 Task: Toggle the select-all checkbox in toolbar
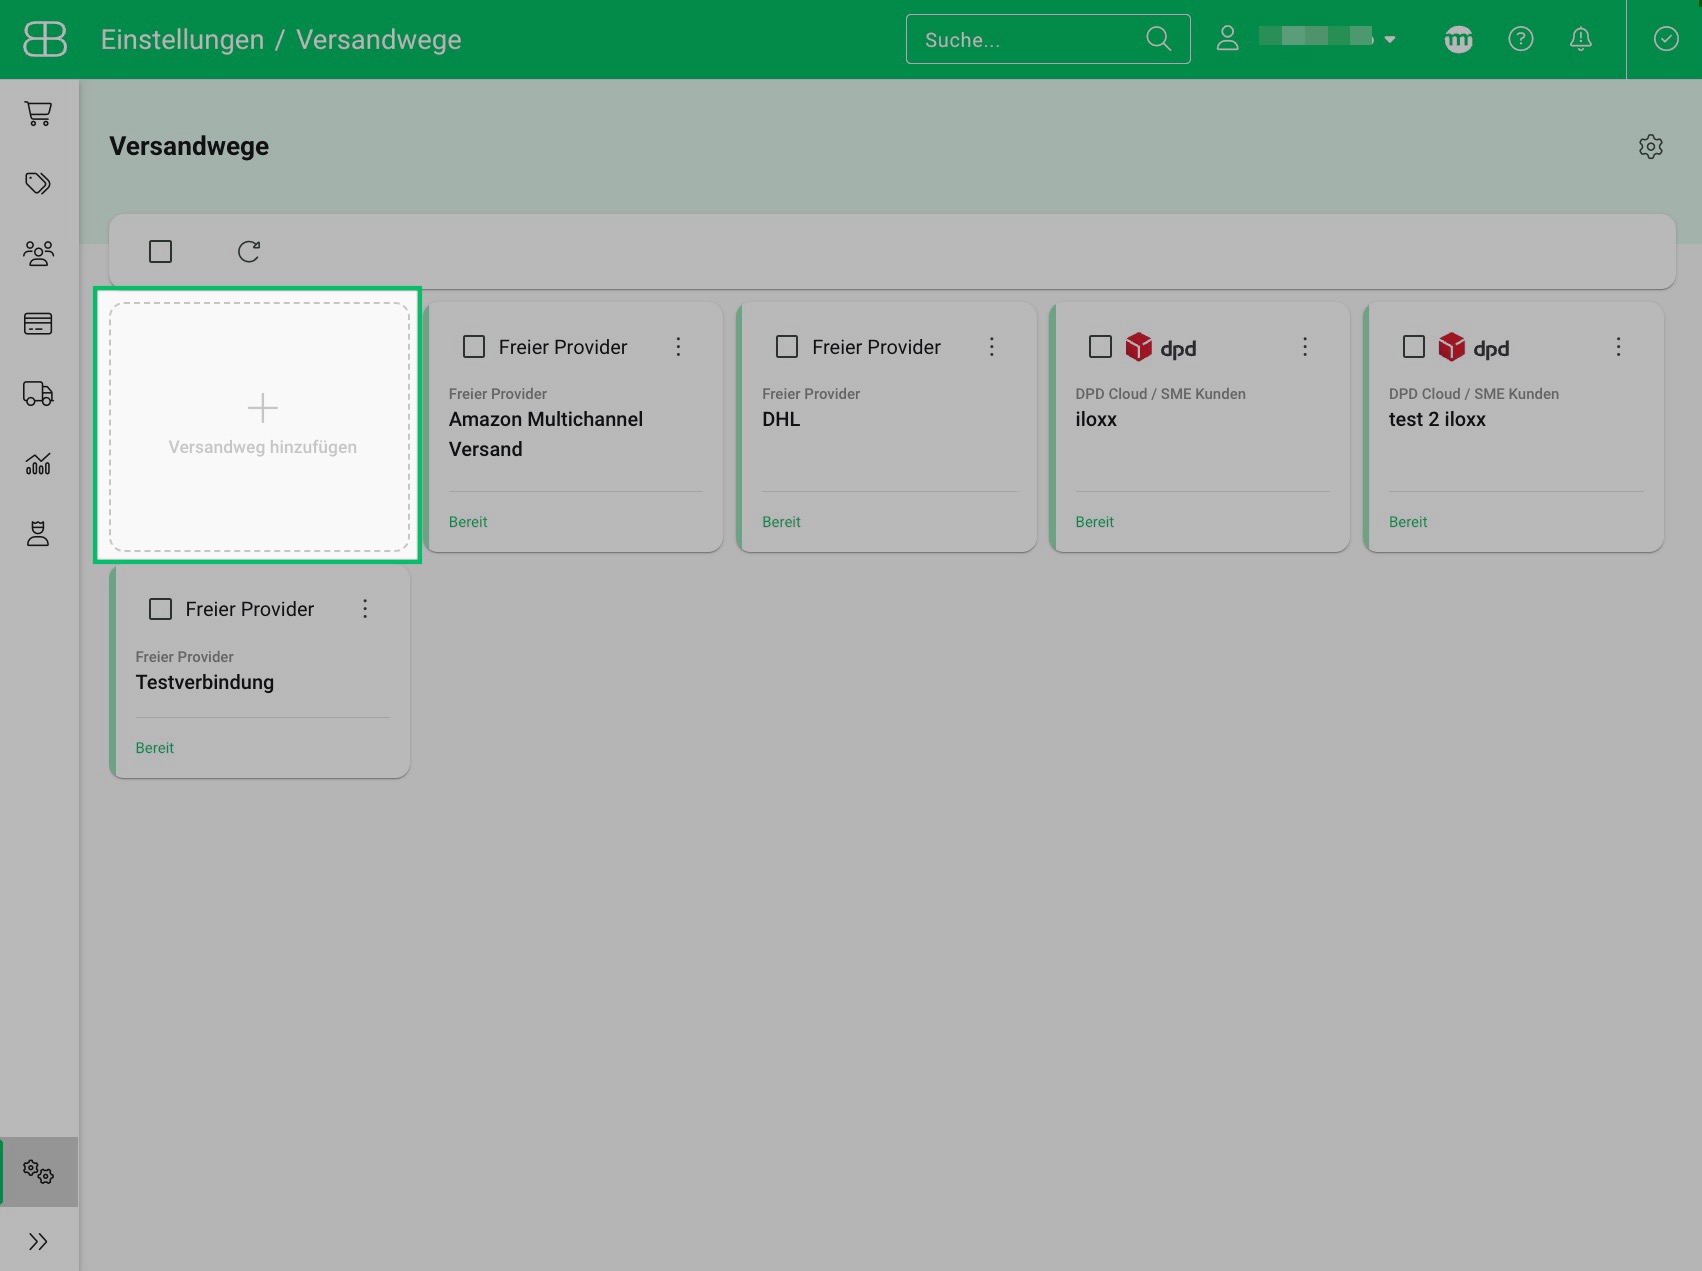160,251
